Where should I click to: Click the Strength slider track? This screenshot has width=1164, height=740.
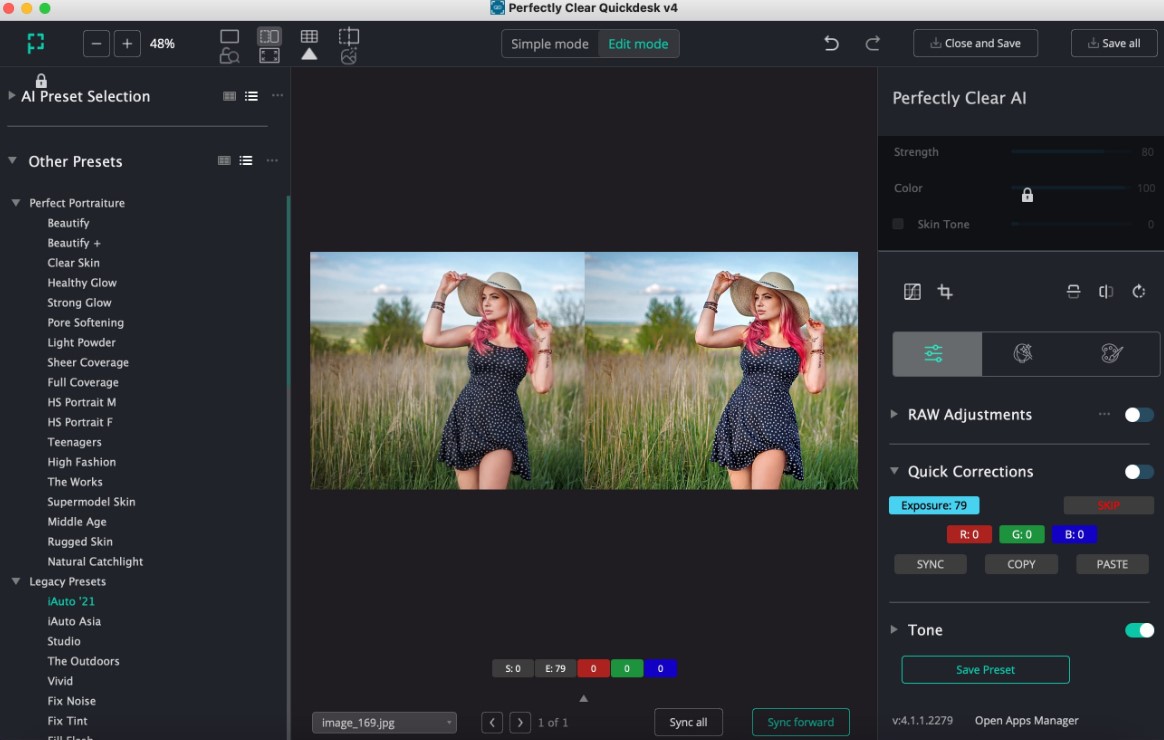1070,151
